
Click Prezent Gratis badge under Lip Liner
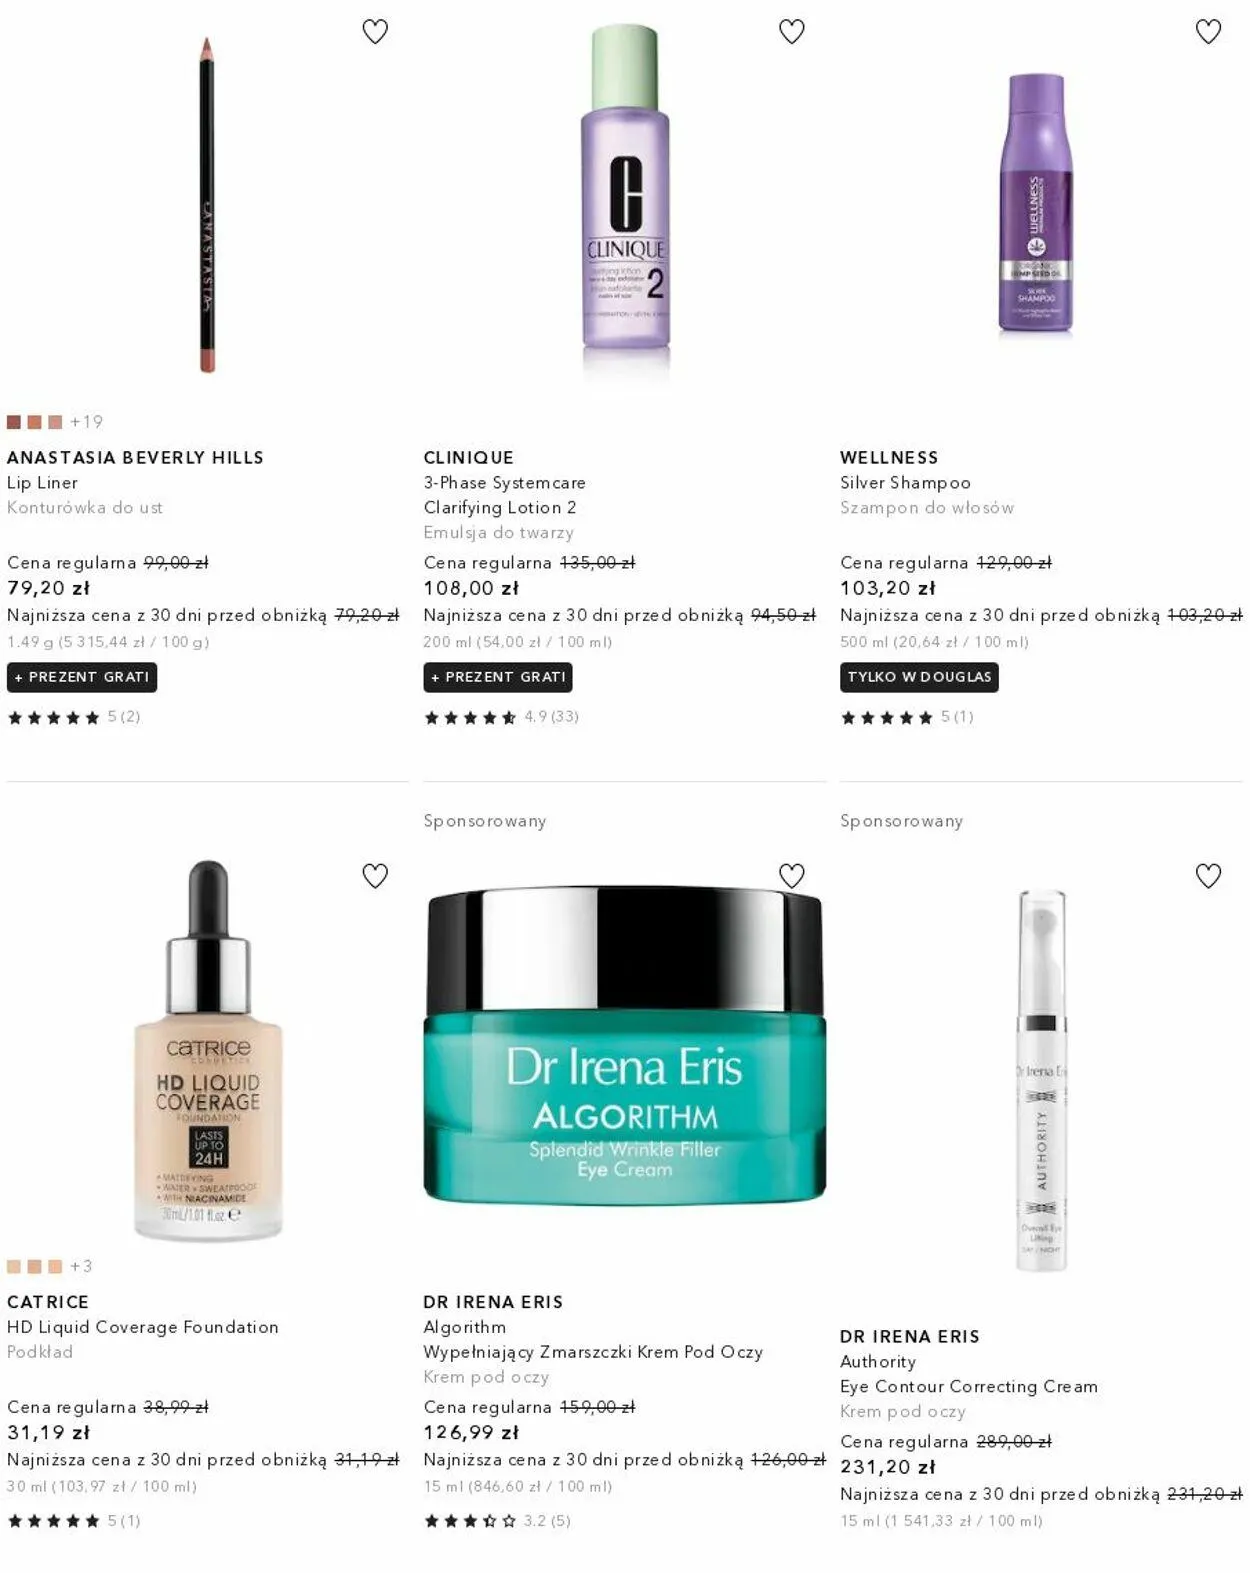click(82, 677)
